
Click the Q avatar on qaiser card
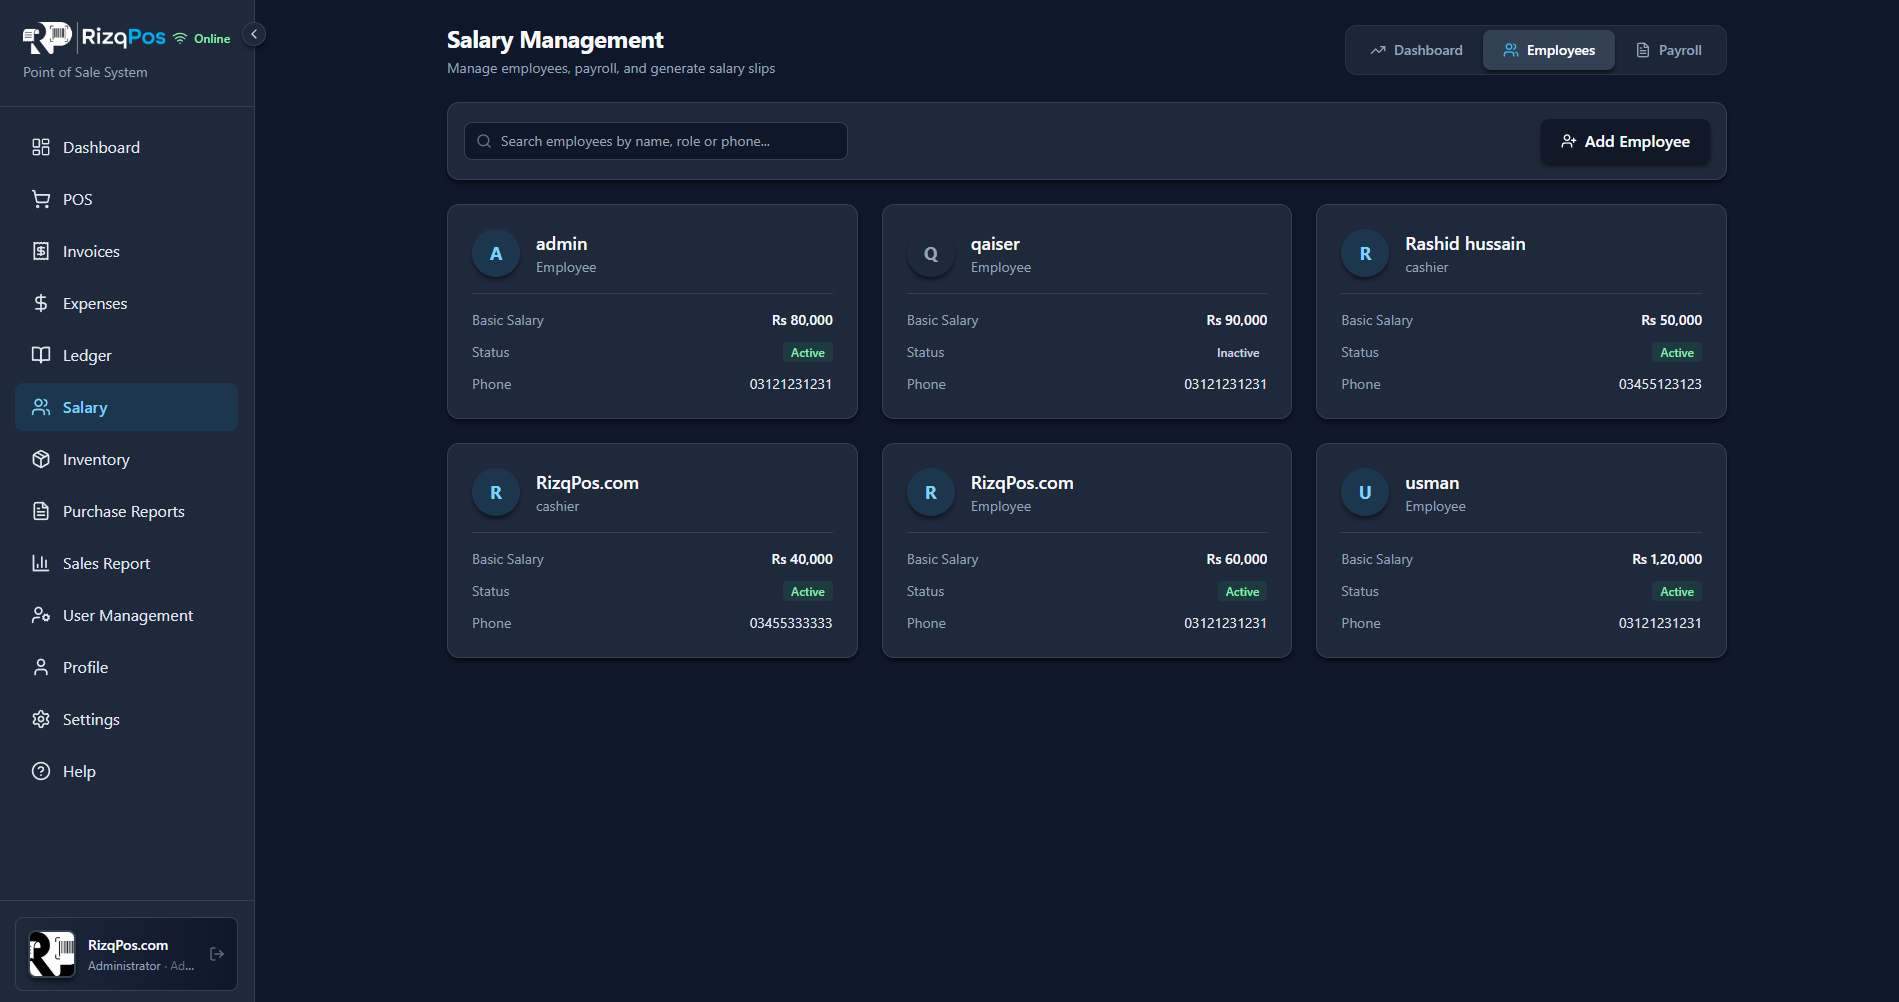pyautogui.click(x=931, y=254)
